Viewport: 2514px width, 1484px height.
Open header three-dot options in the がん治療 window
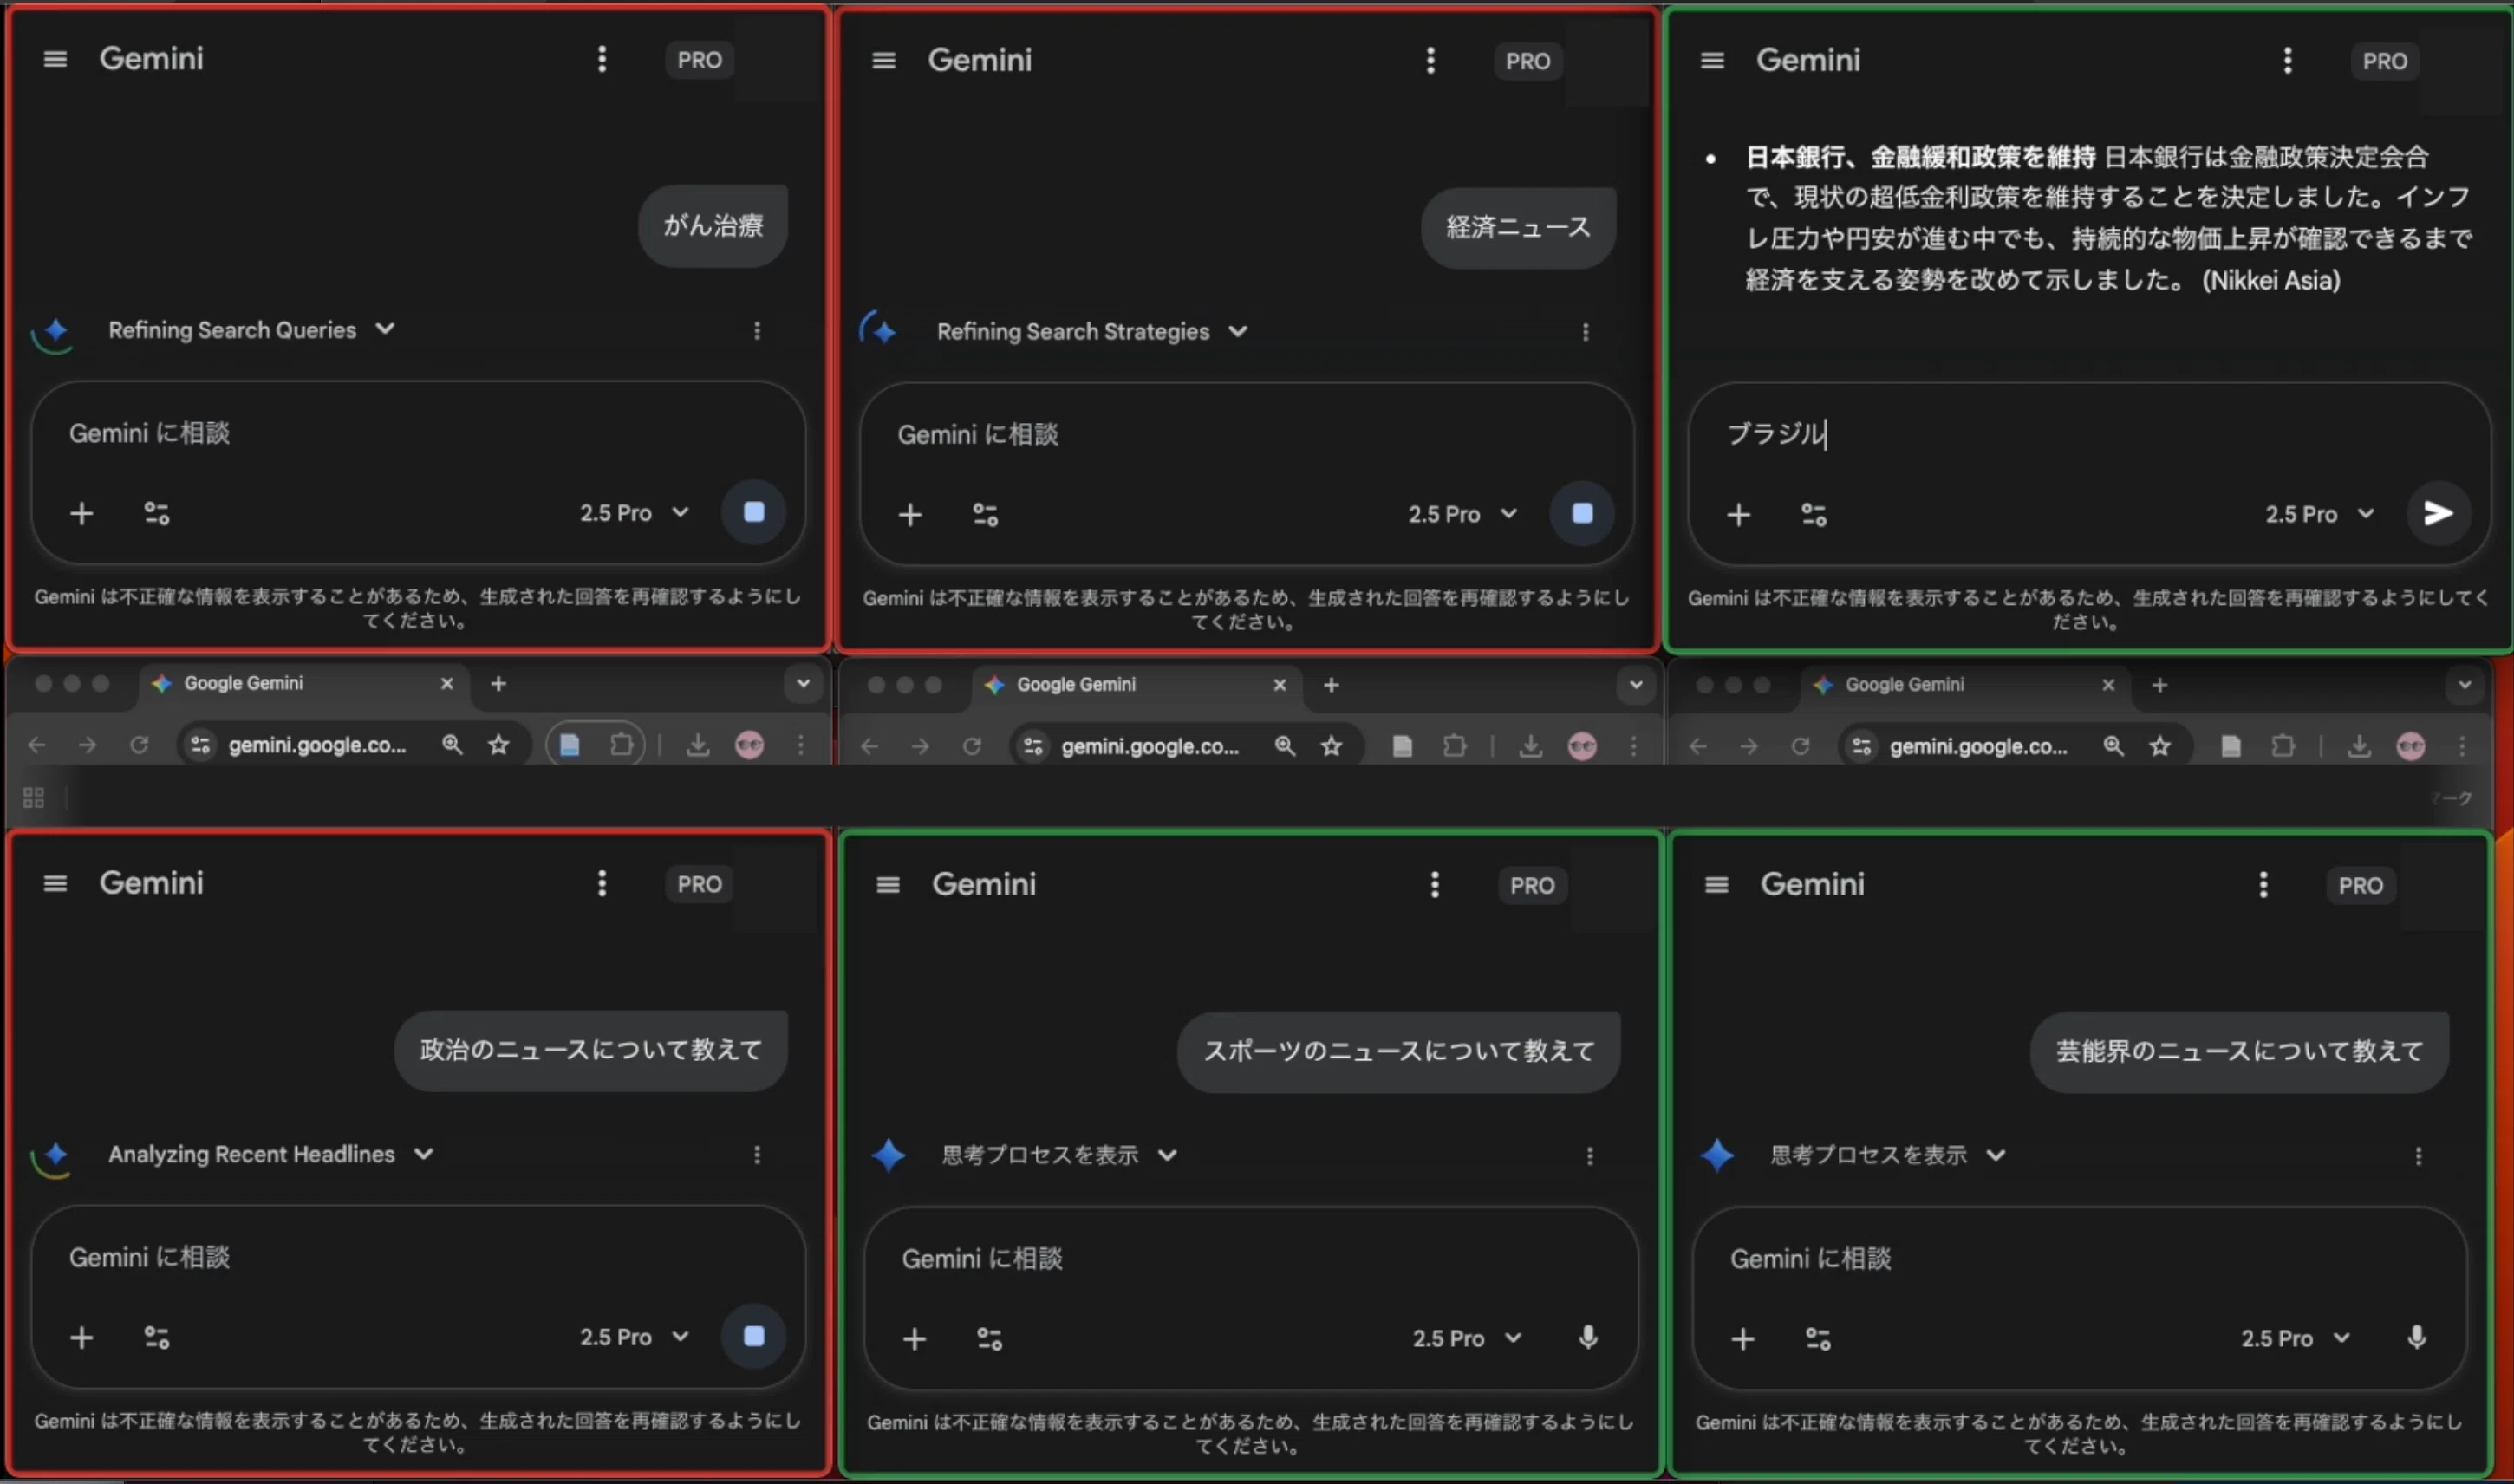tap(602, 59)
